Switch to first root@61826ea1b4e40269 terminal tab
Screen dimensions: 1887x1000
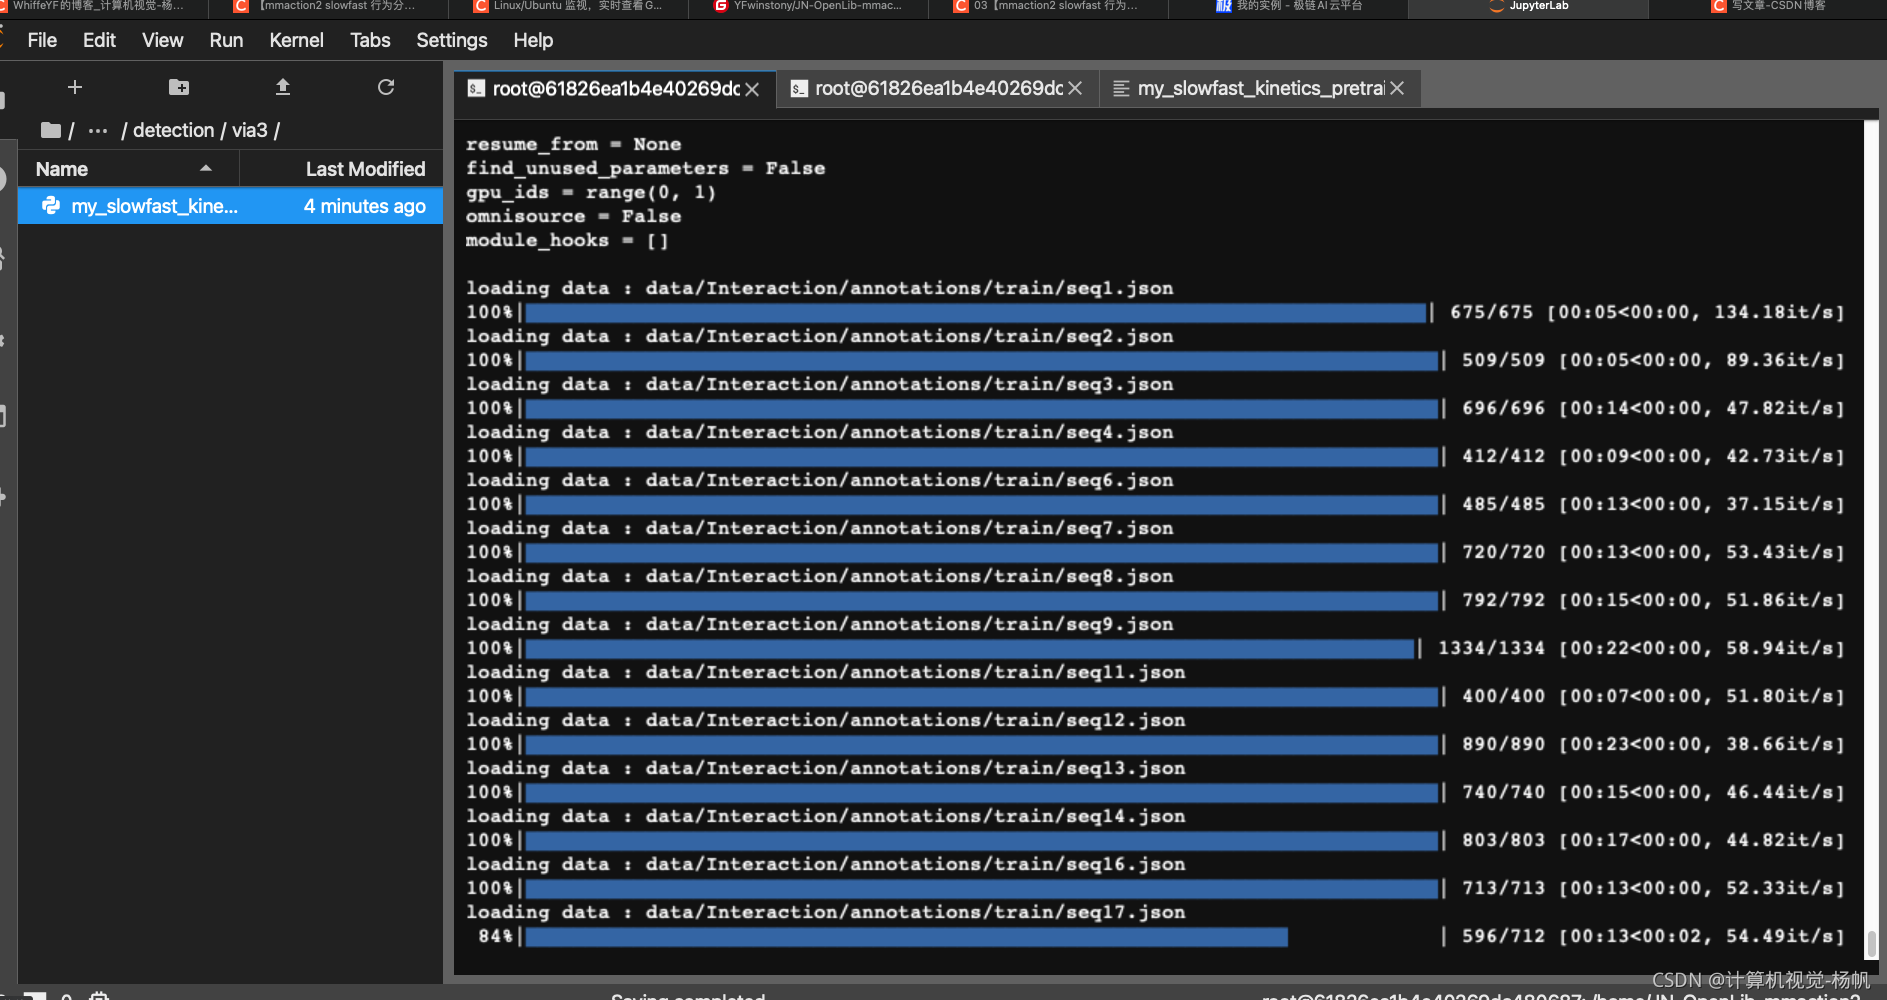tap(615, 89)
